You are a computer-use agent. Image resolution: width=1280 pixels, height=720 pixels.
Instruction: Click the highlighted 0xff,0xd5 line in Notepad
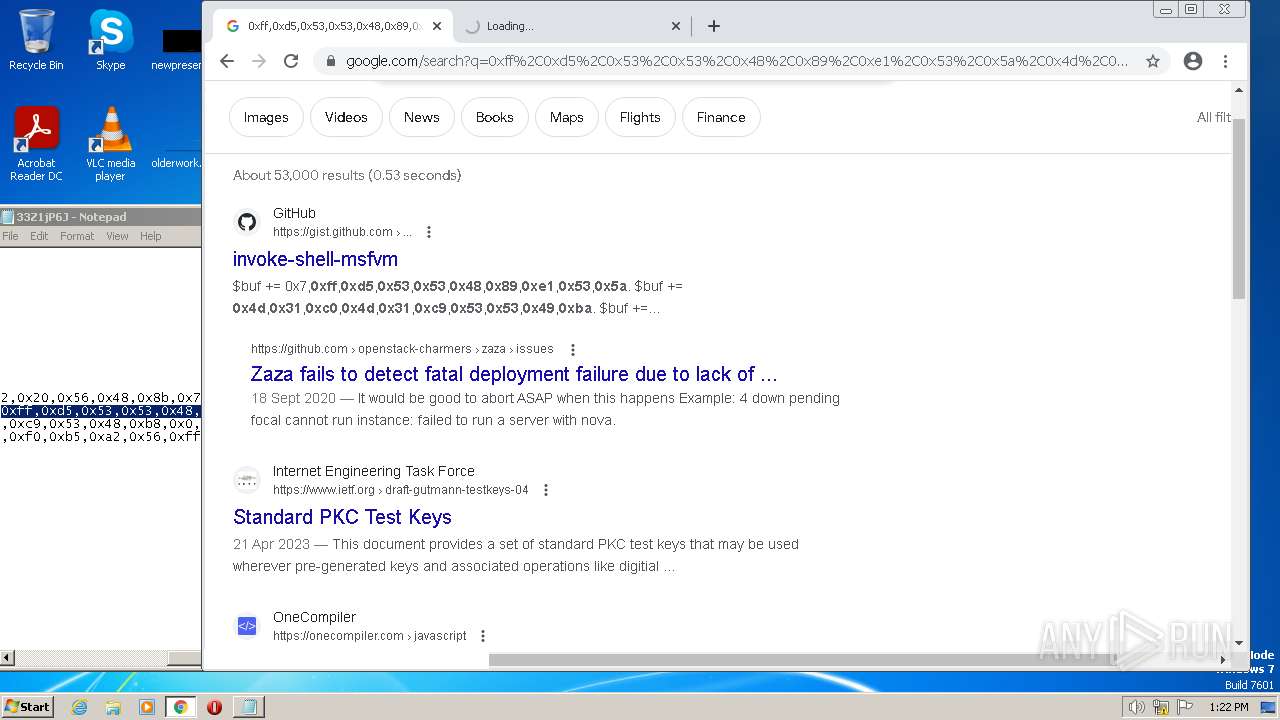pyautogui.click(x=100, y=411)
